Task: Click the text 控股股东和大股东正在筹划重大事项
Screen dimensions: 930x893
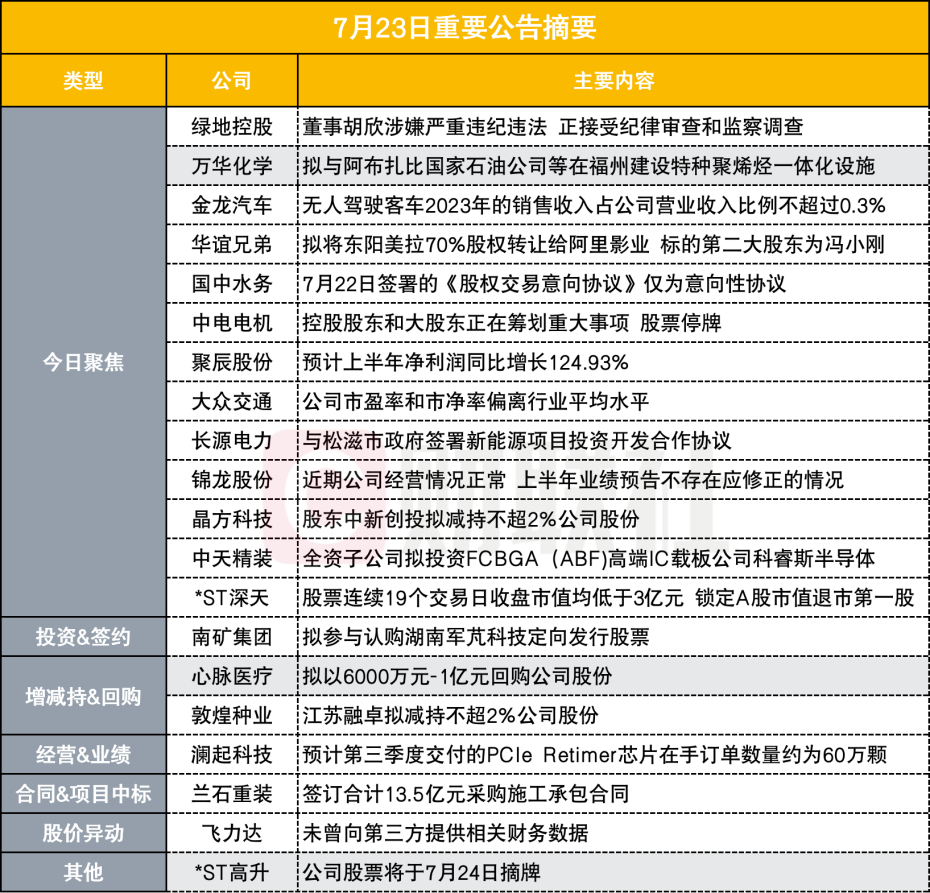Action: click(x=466, y=323)
